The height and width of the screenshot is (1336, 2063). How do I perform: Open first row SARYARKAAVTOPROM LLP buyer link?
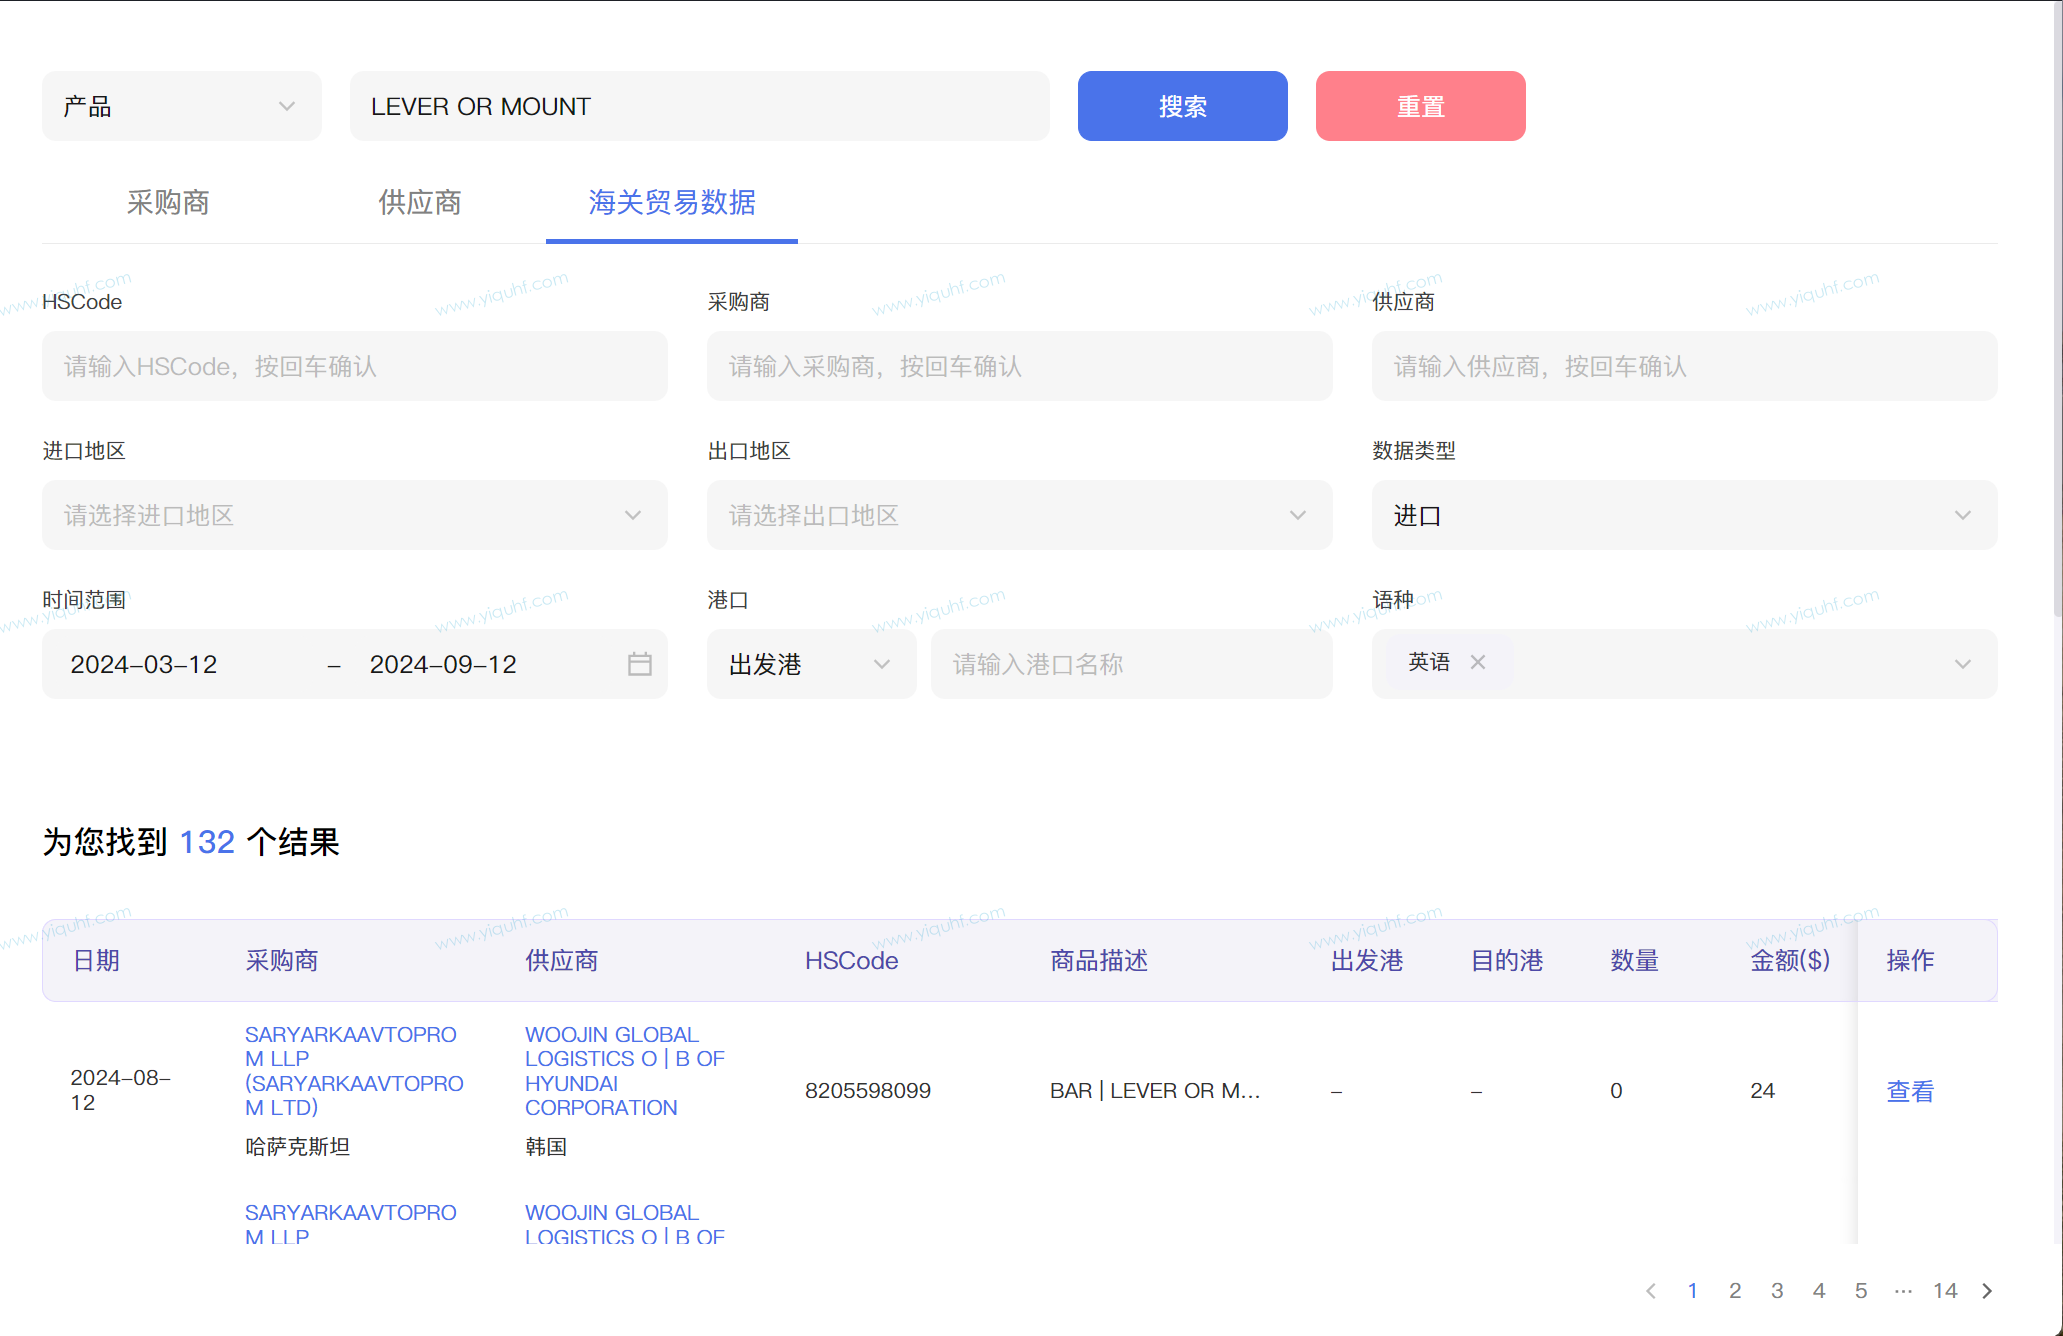pos(354,1071)
